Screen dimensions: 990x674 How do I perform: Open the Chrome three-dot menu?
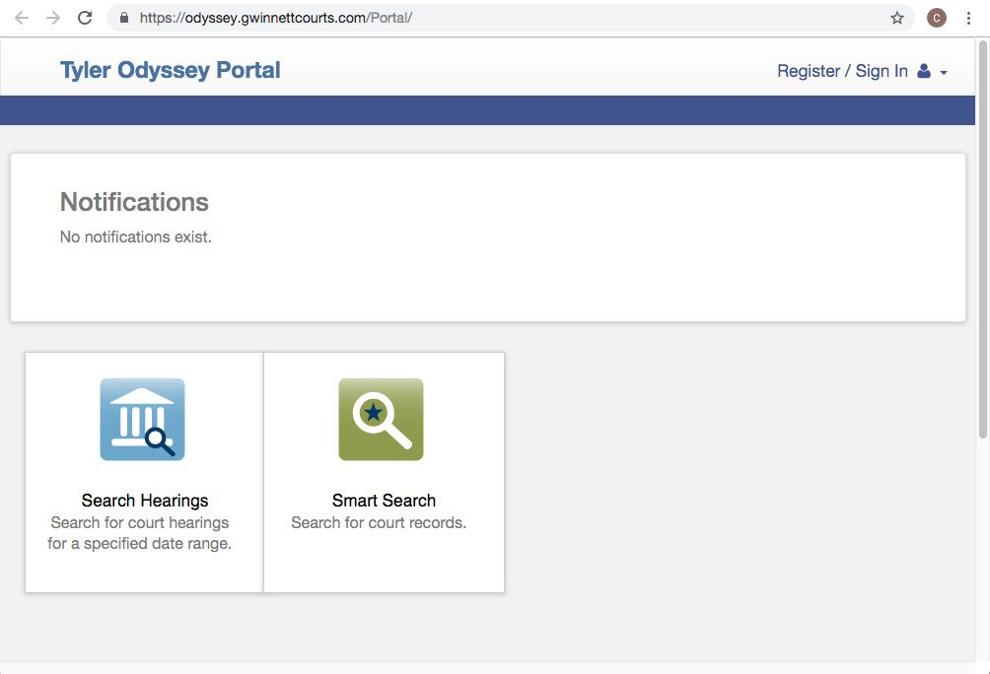click(969, 18)
